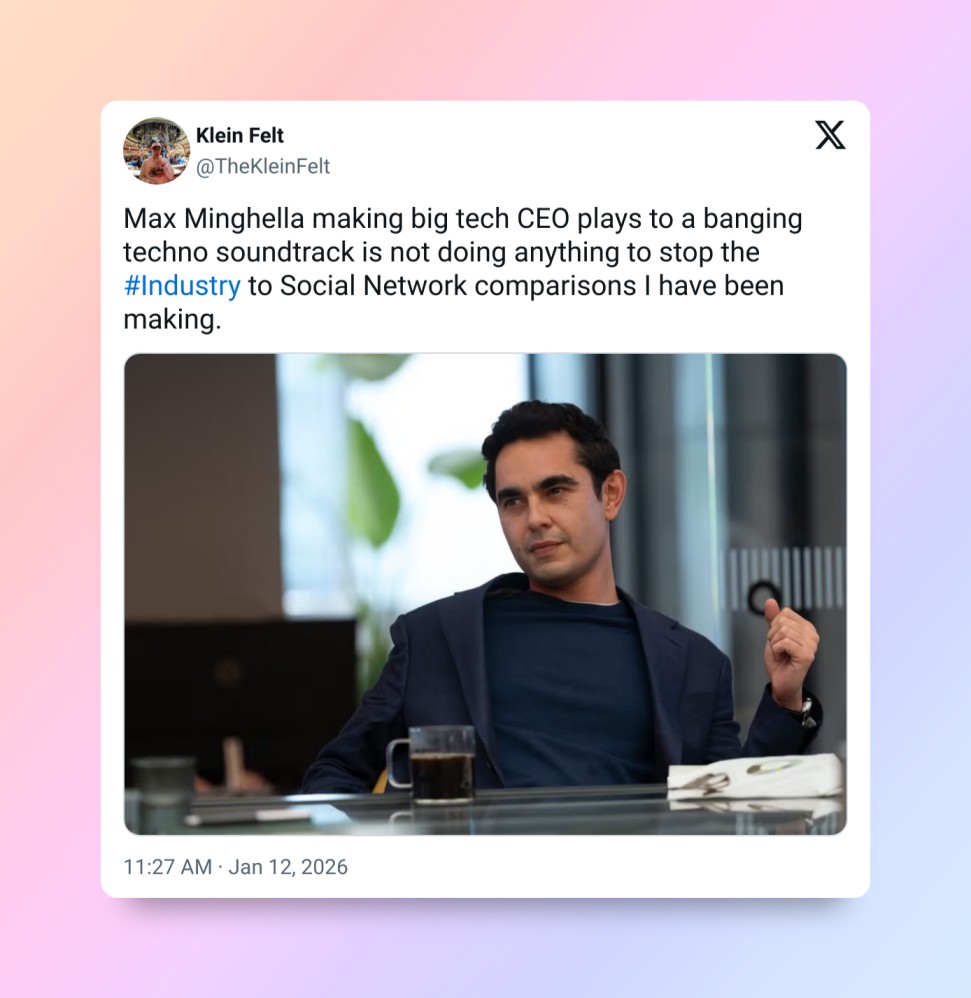Image resolution: width=971 pixels, height=998 pixels.
Task: Click the man's raised hand in photo
Action: click(790, 650)
